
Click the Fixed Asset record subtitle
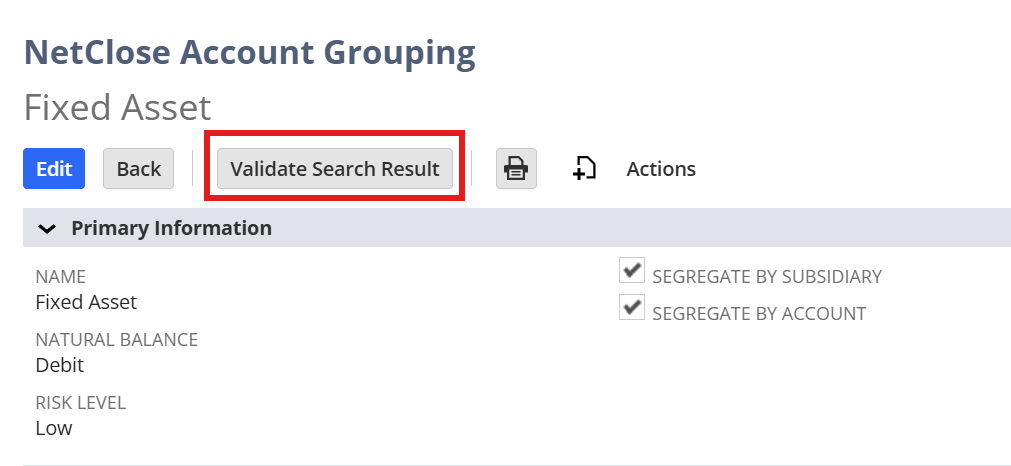point(117,107)
